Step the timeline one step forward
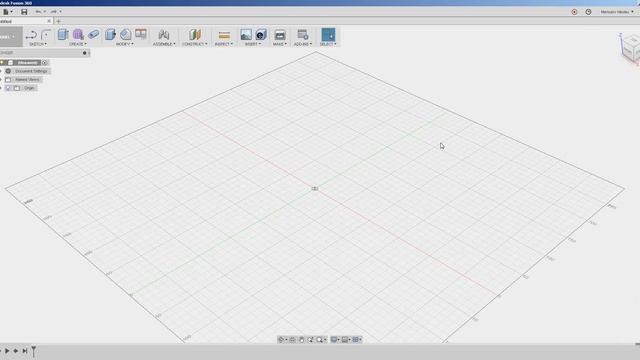The width and height of the screenshot is (640, 360). [16, 351]
